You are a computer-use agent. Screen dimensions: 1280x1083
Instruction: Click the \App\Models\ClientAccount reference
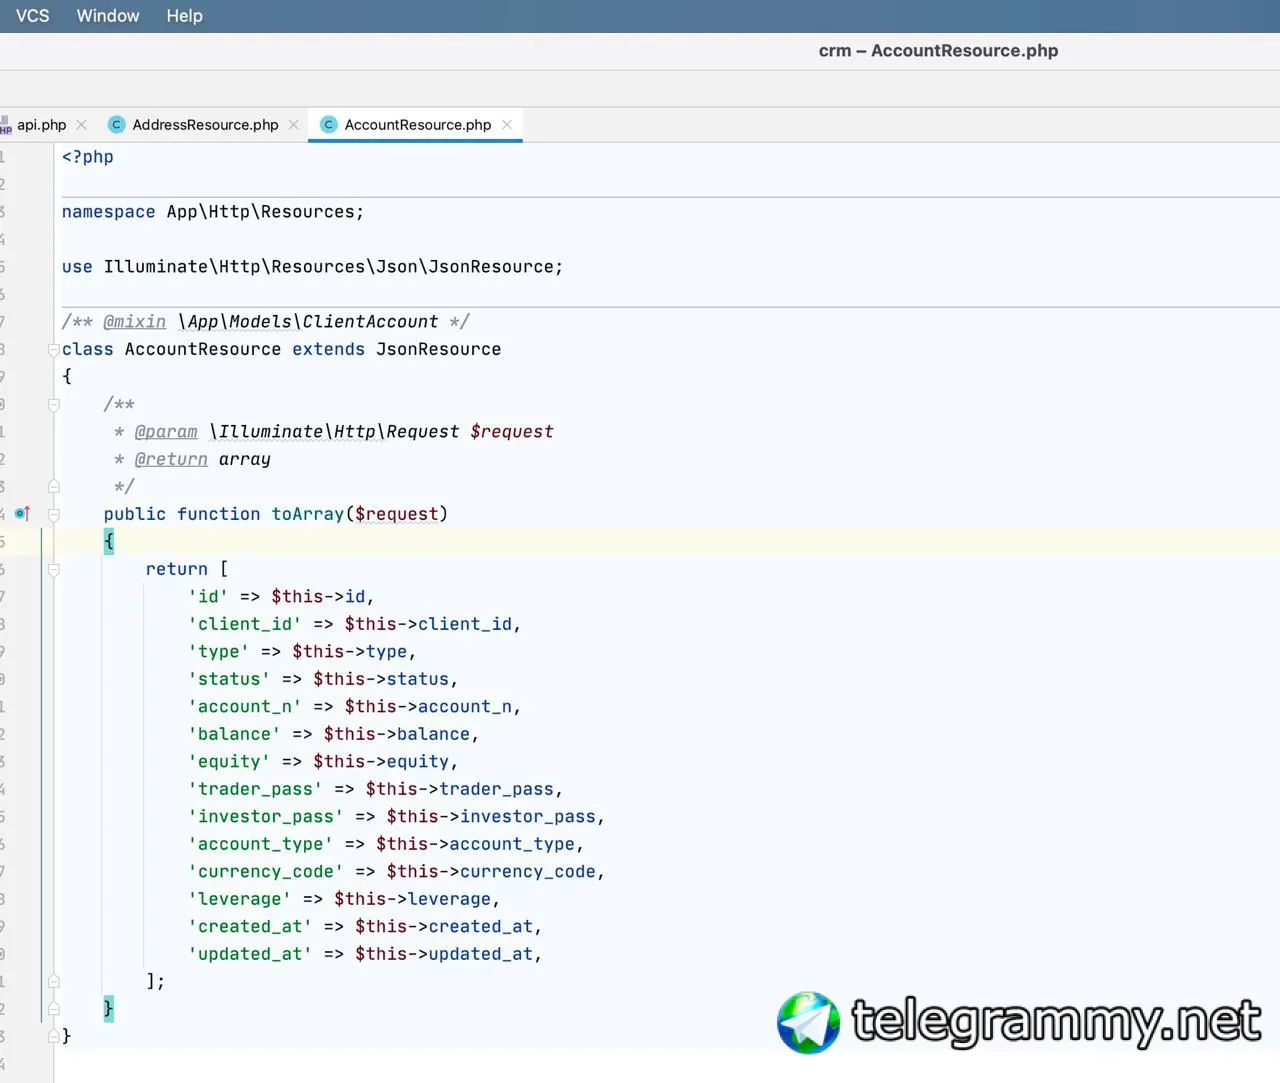308,322
